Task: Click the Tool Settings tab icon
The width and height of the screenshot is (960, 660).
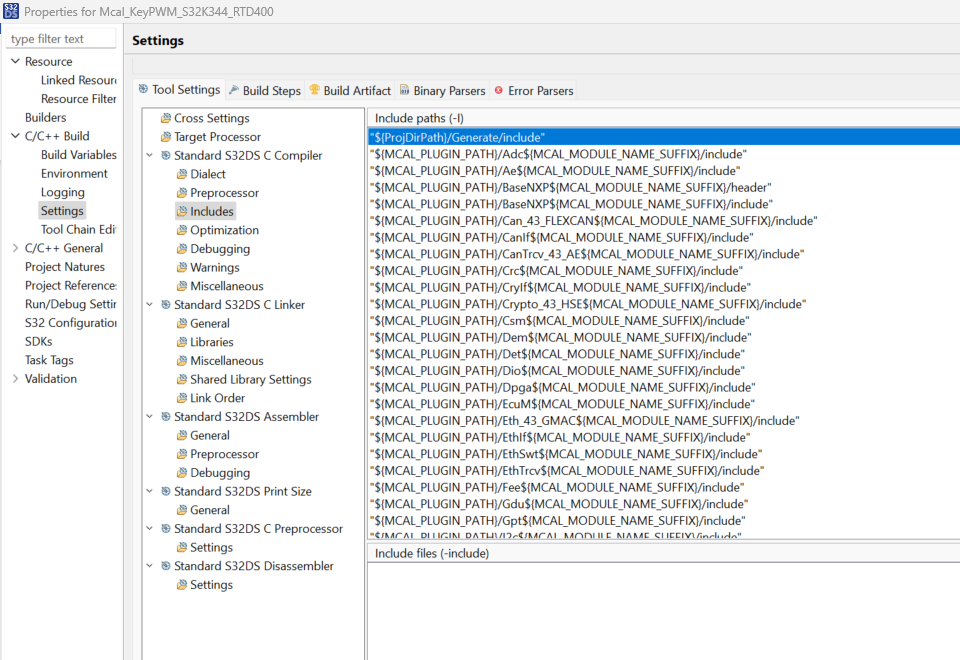Action: (143, 89)
